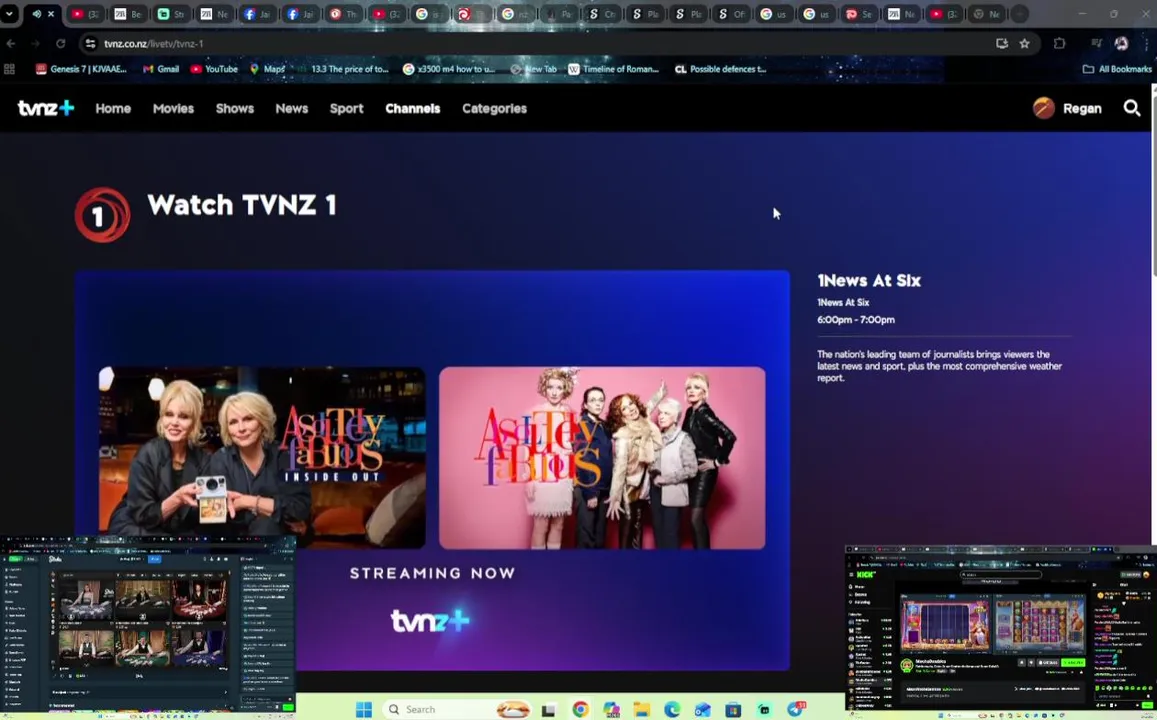The width and height of the screenshot is (1157, 720).
Task: Open the Categories menu
Action: (x=494, y=108)
